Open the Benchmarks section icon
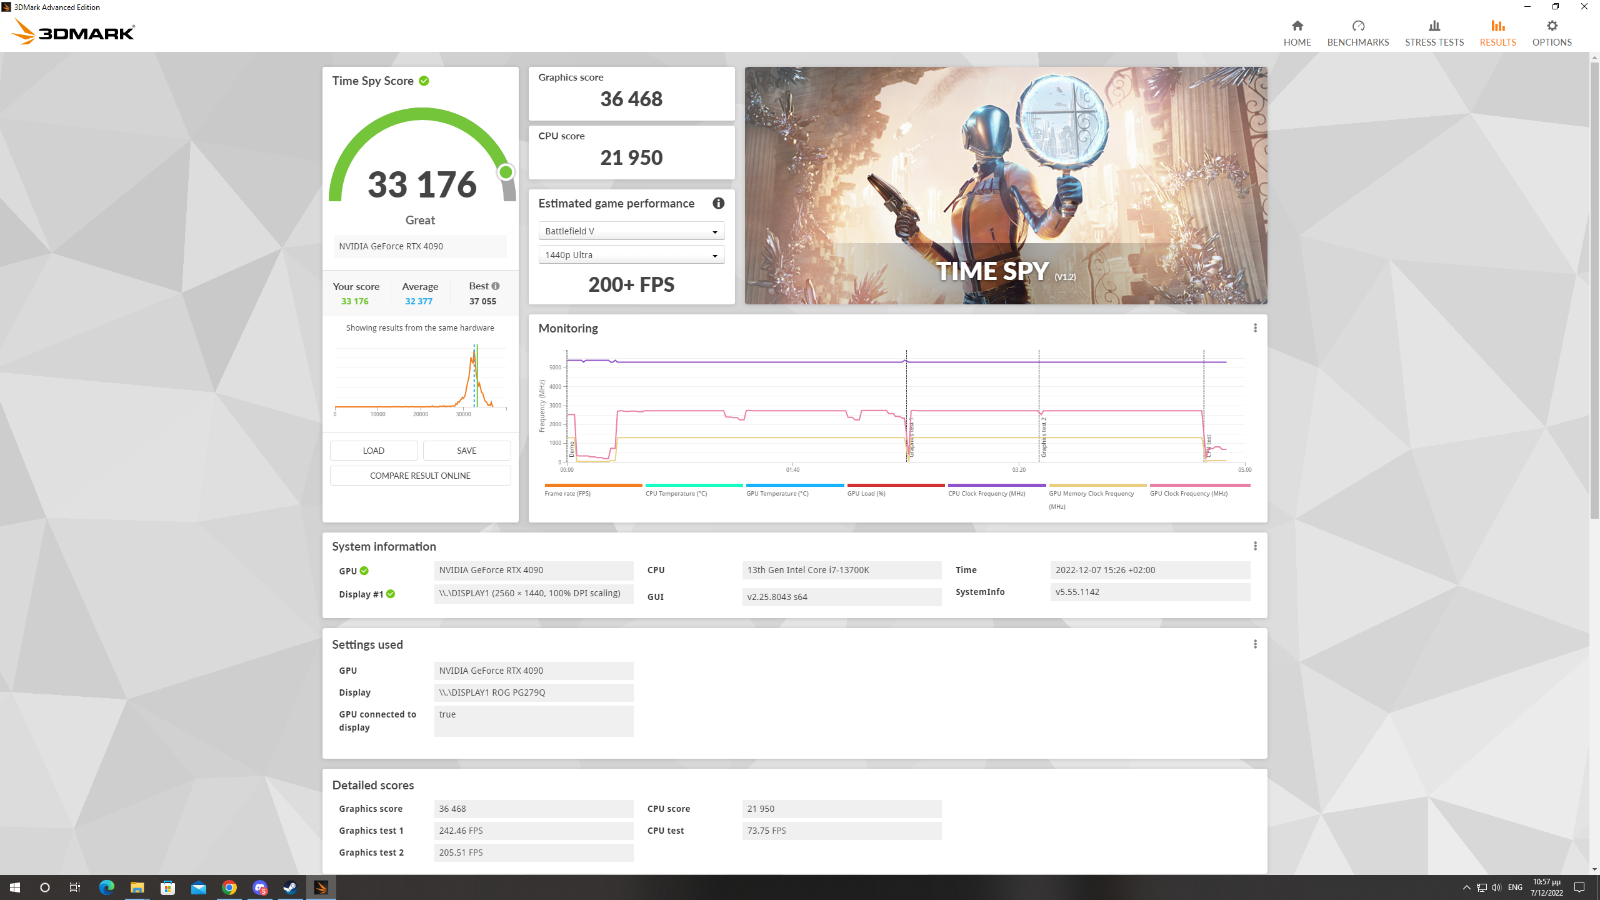 point(1358,26)
